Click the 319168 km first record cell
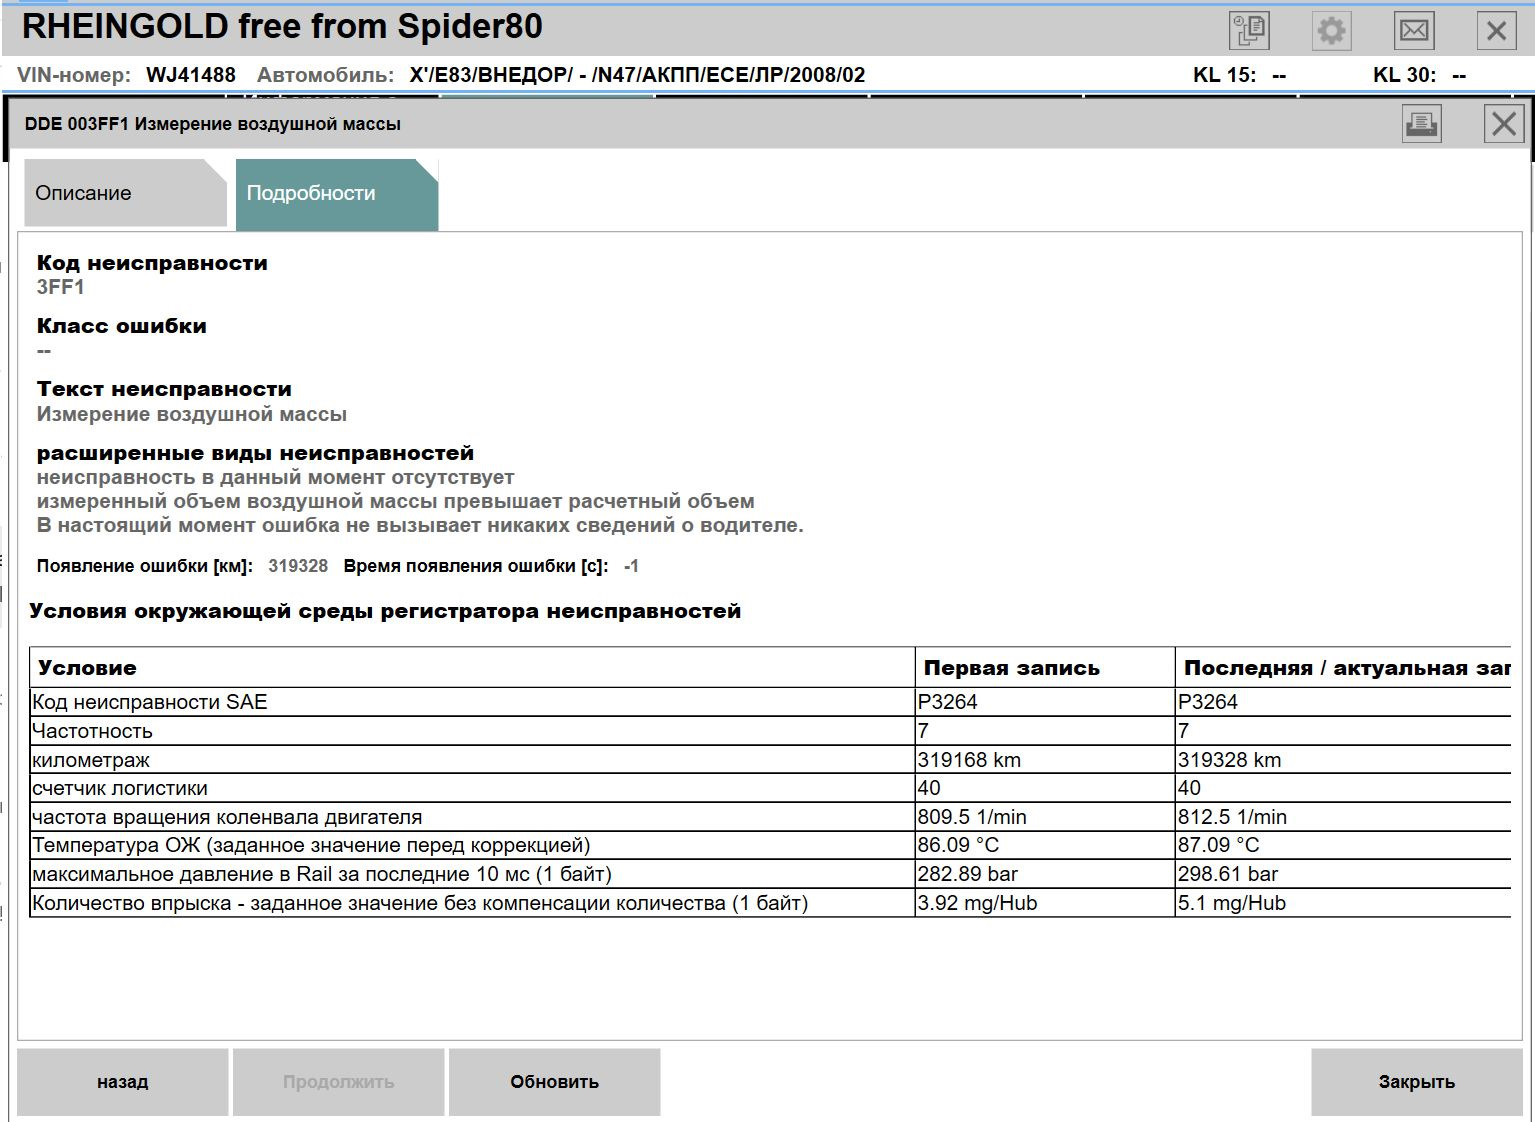 (x=1045, y=760)
